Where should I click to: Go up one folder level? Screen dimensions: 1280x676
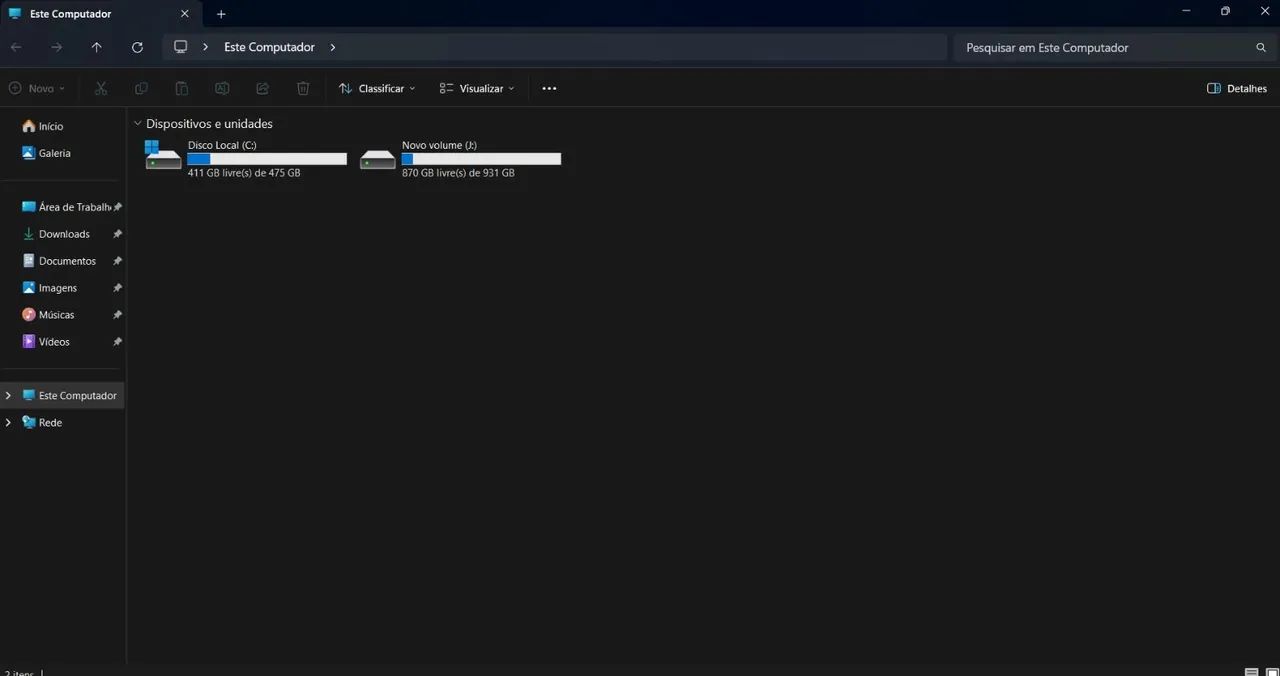(x=96, y=47)
